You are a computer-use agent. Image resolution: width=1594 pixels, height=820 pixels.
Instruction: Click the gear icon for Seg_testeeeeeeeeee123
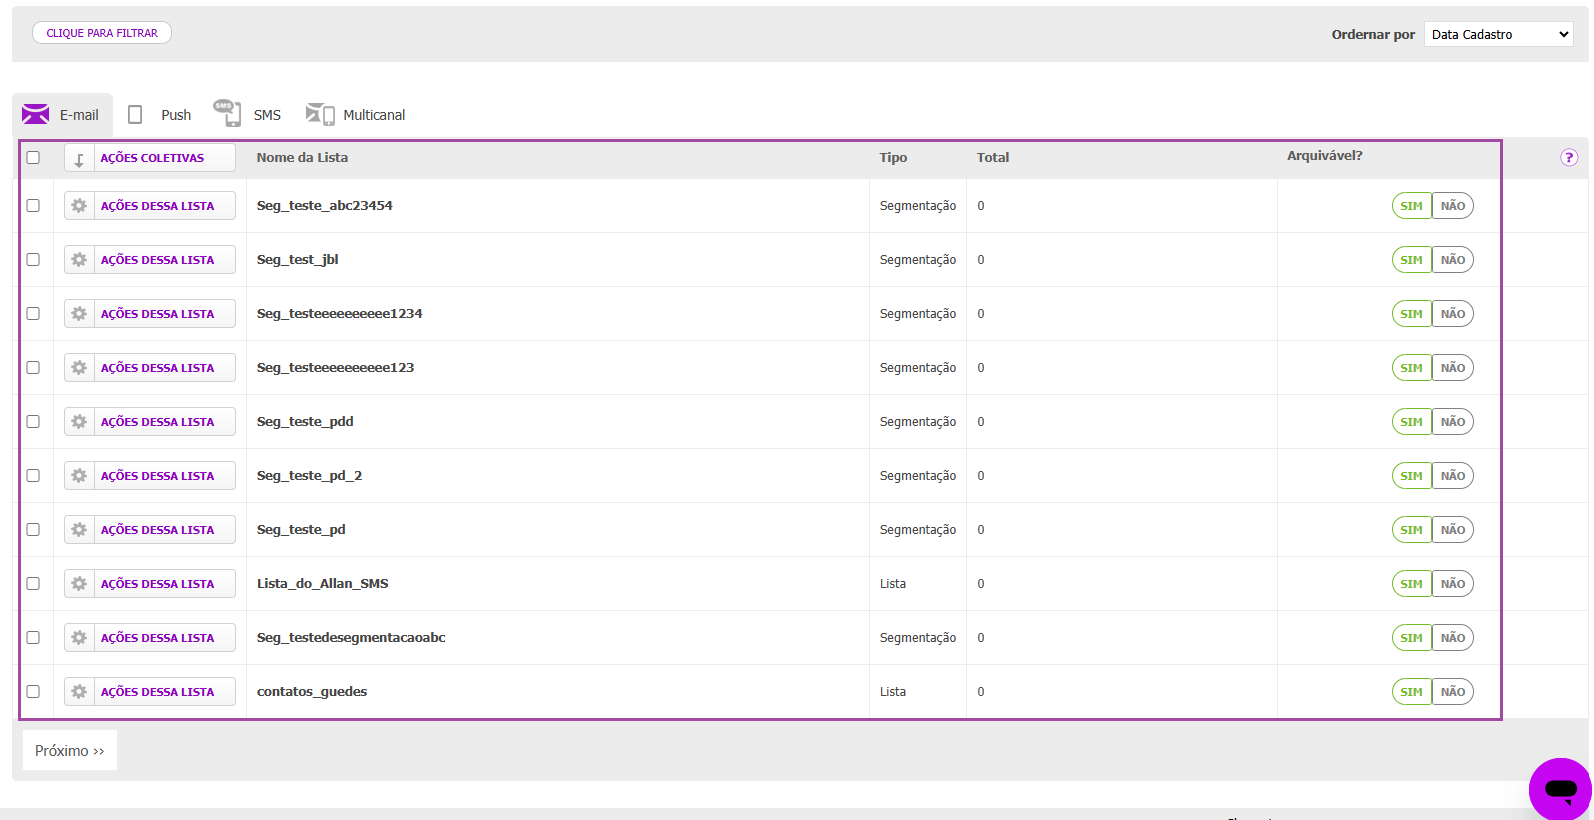[x=79, y=368]
